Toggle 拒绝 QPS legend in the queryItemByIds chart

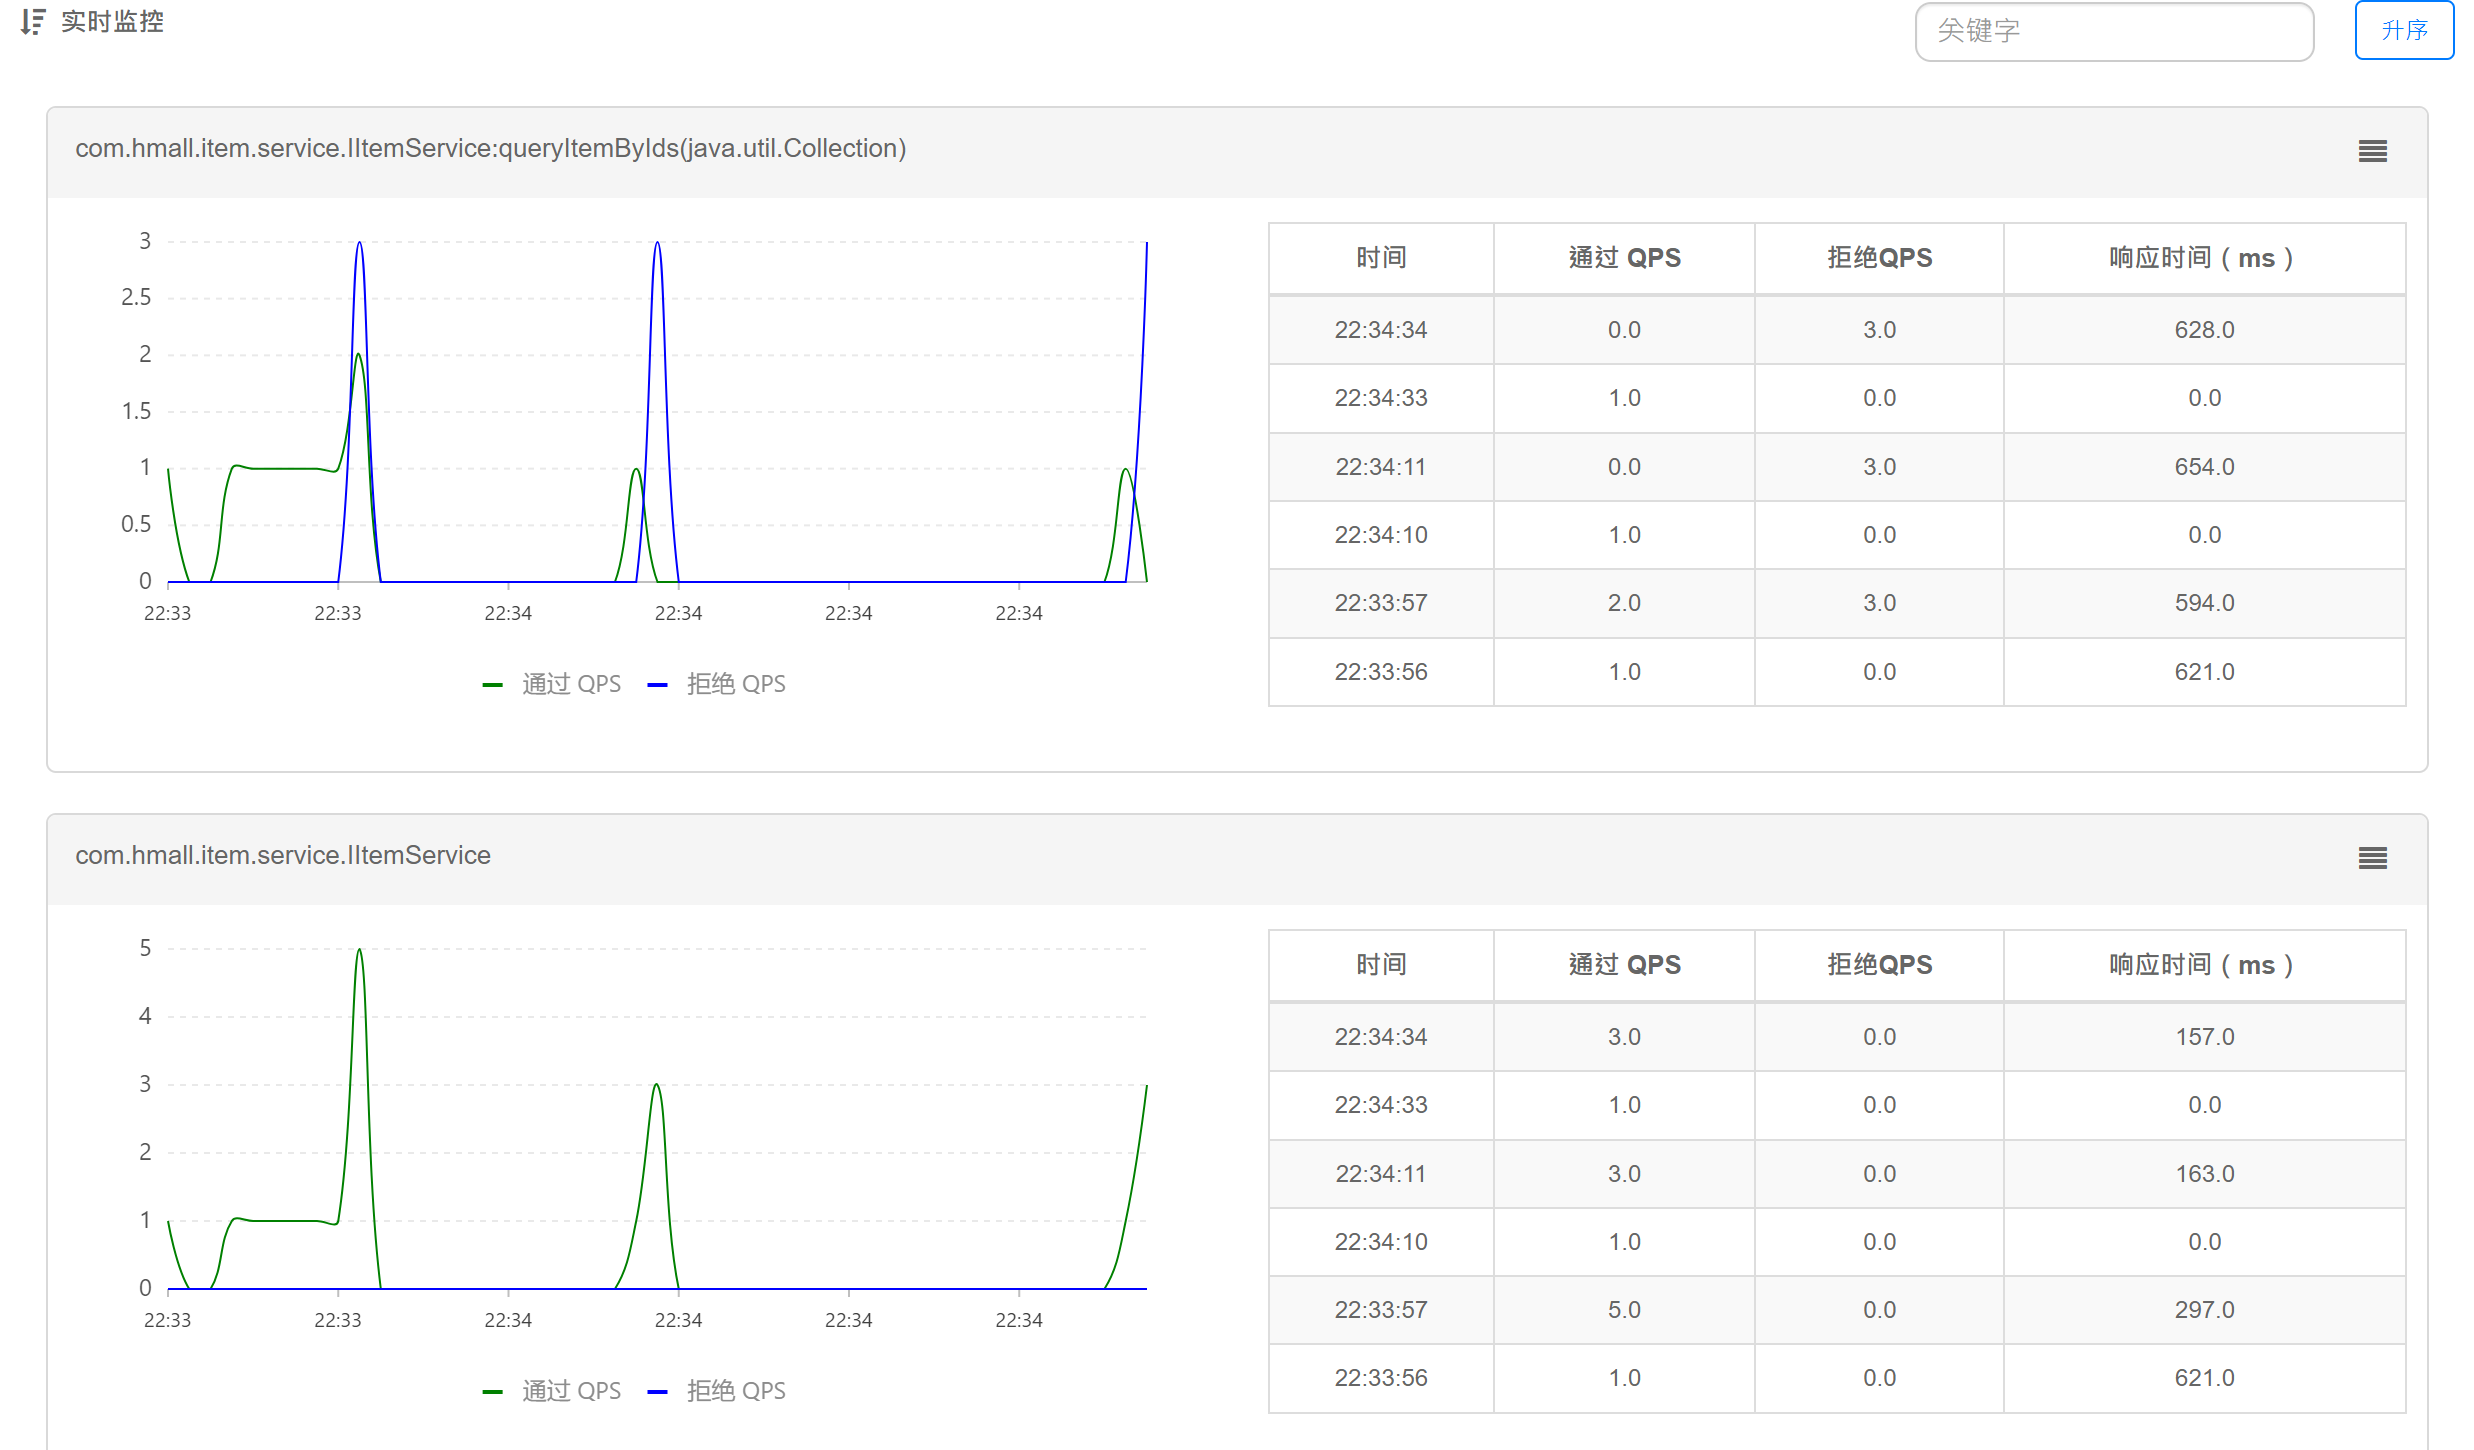tap(717, 684)
